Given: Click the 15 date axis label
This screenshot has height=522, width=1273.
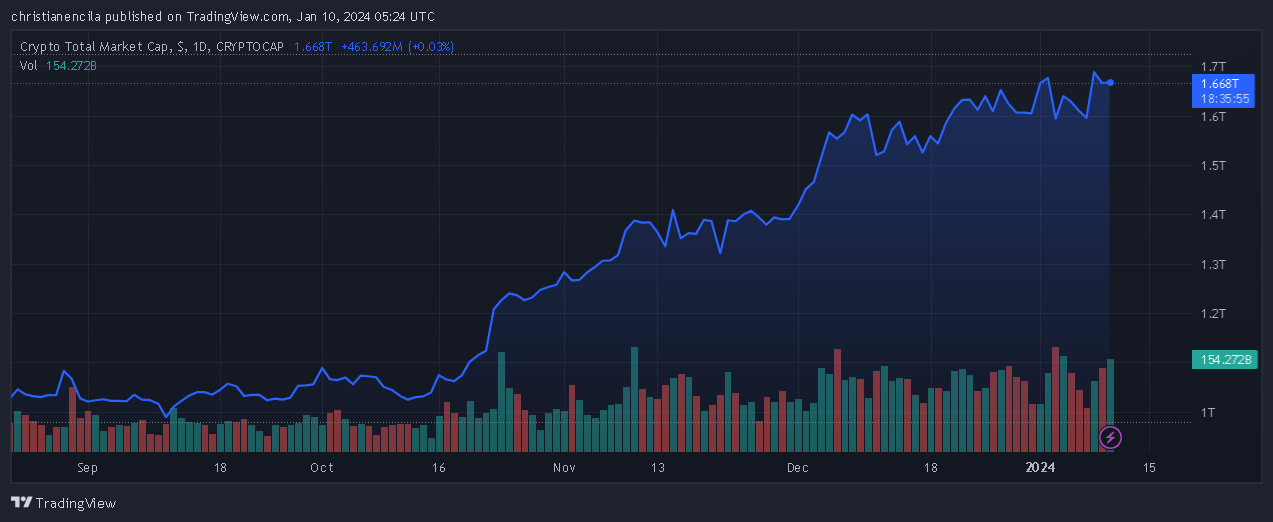Looking at the screenshot, I should pos(1149,467).
